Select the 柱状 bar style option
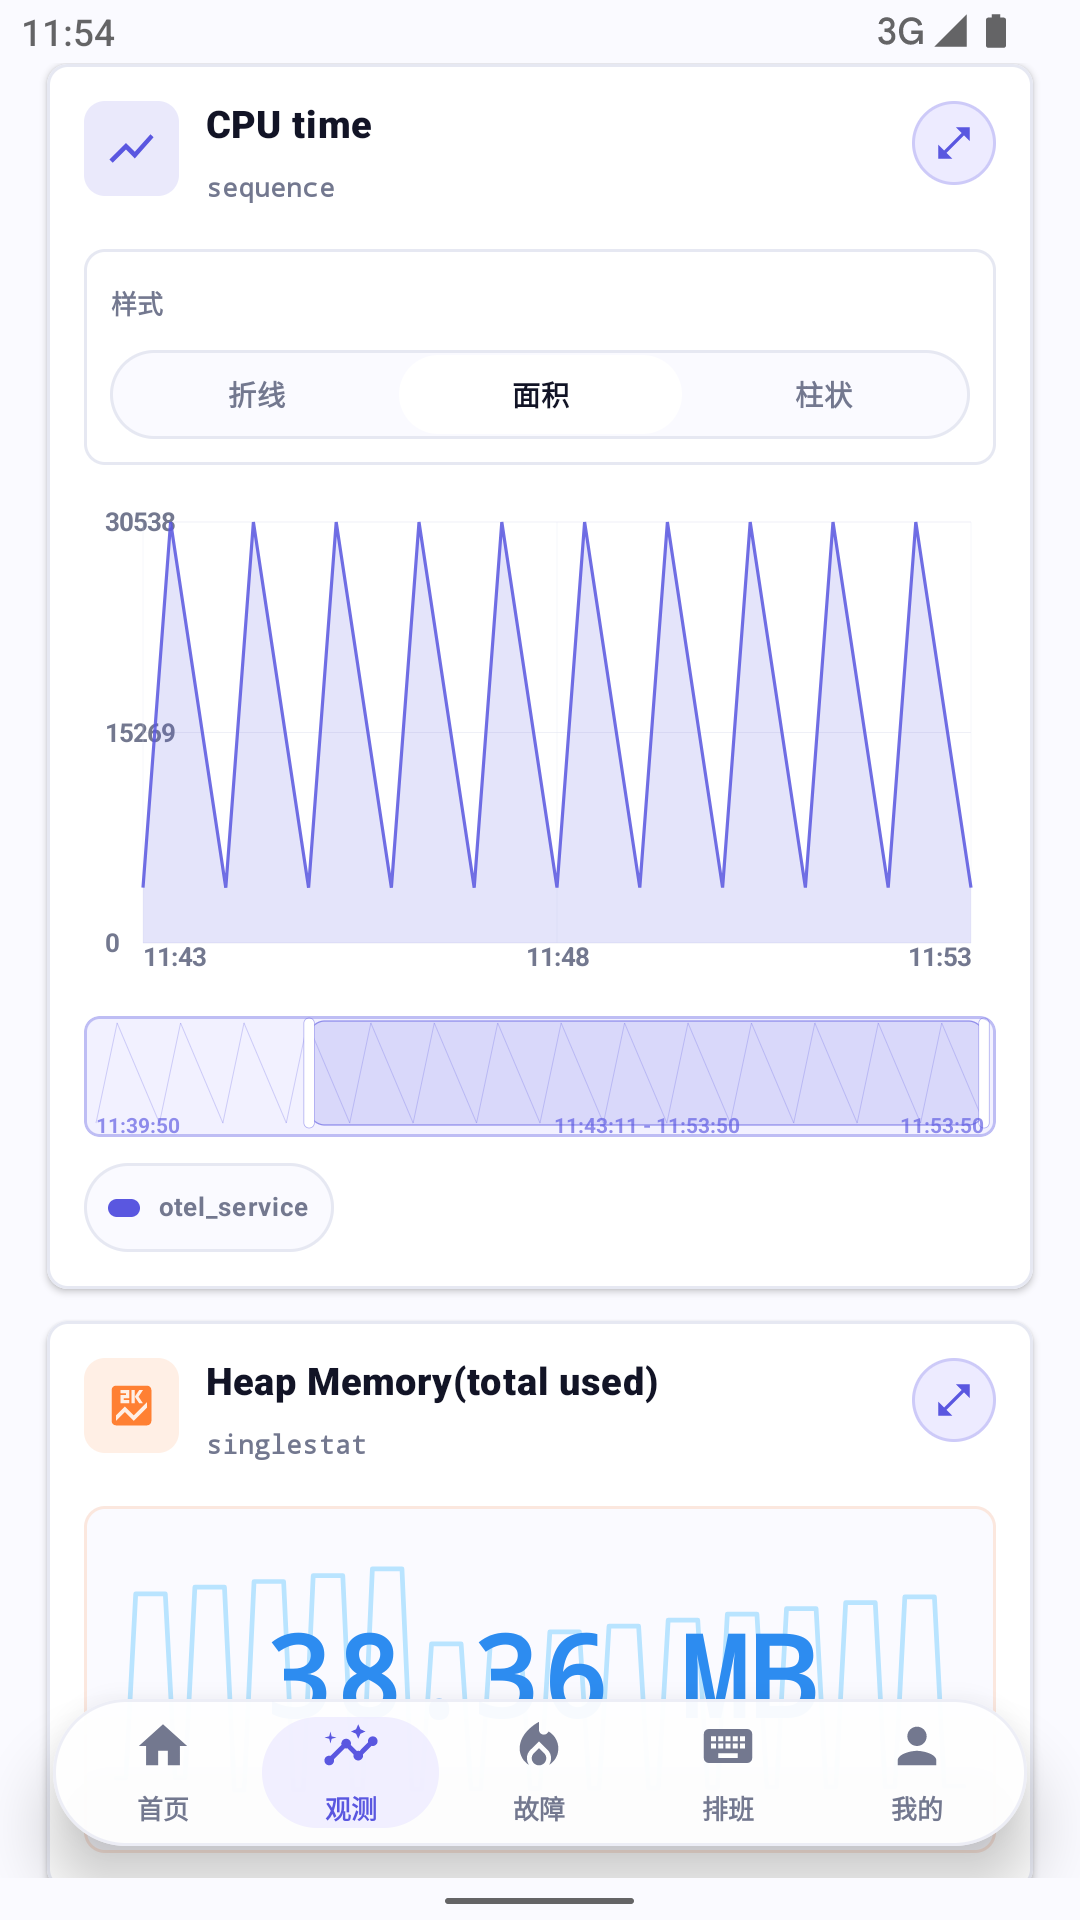 pyautogui.click(x=824, y=395)
